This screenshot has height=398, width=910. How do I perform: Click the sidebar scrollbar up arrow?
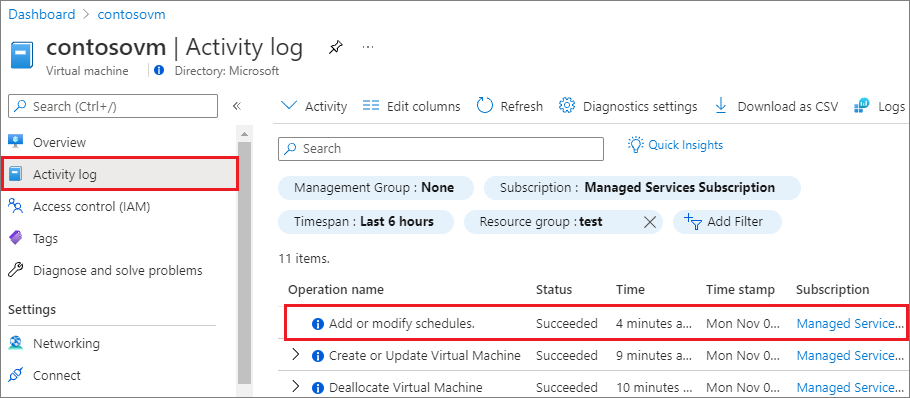[244, 135]
